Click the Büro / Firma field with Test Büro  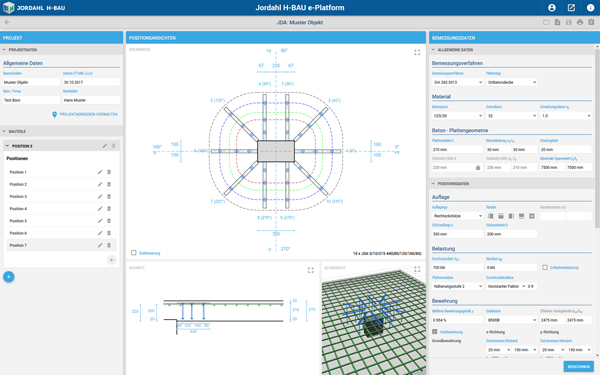(x=31, y=100)
